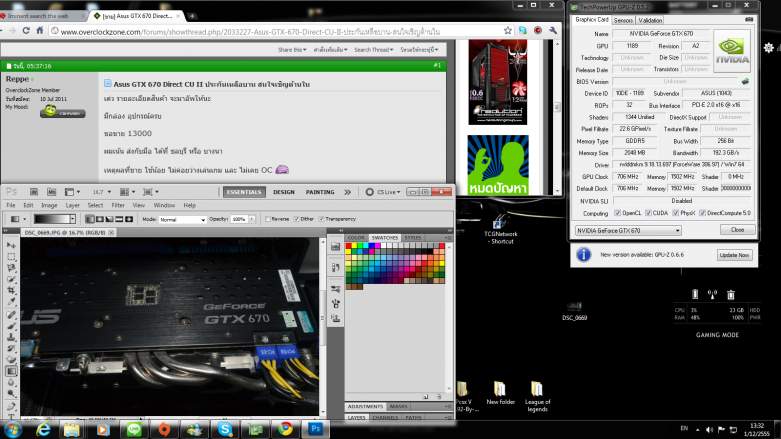Screen dimensions: 781x439
Task: Open NVIDIA GeForce GTX 670 card dropdown
Action: [628, 231]
